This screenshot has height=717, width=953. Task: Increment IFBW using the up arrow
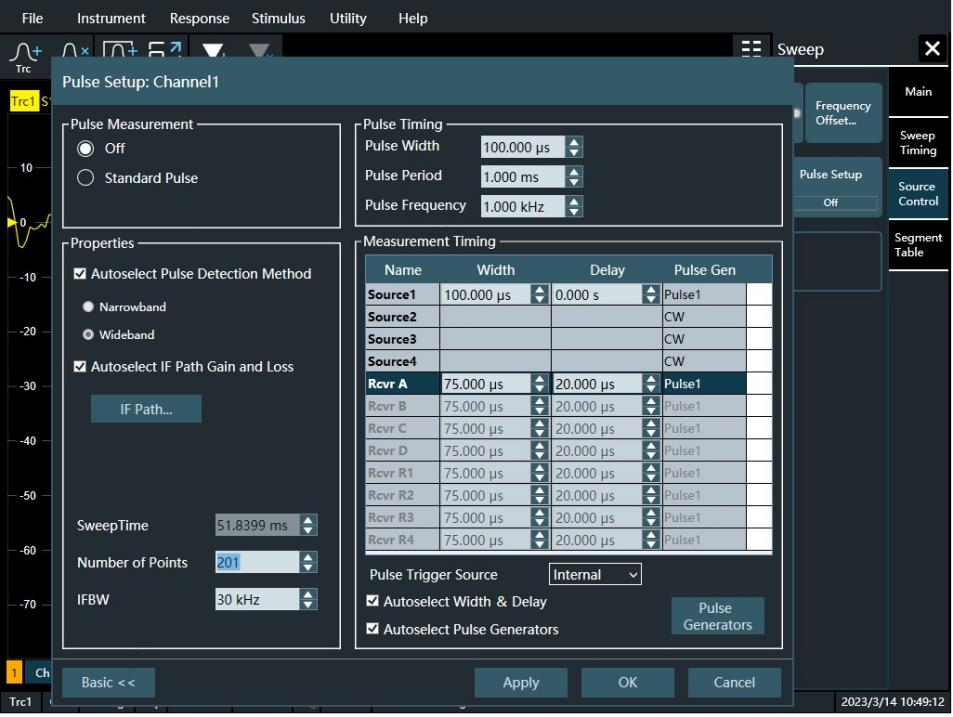308,594
